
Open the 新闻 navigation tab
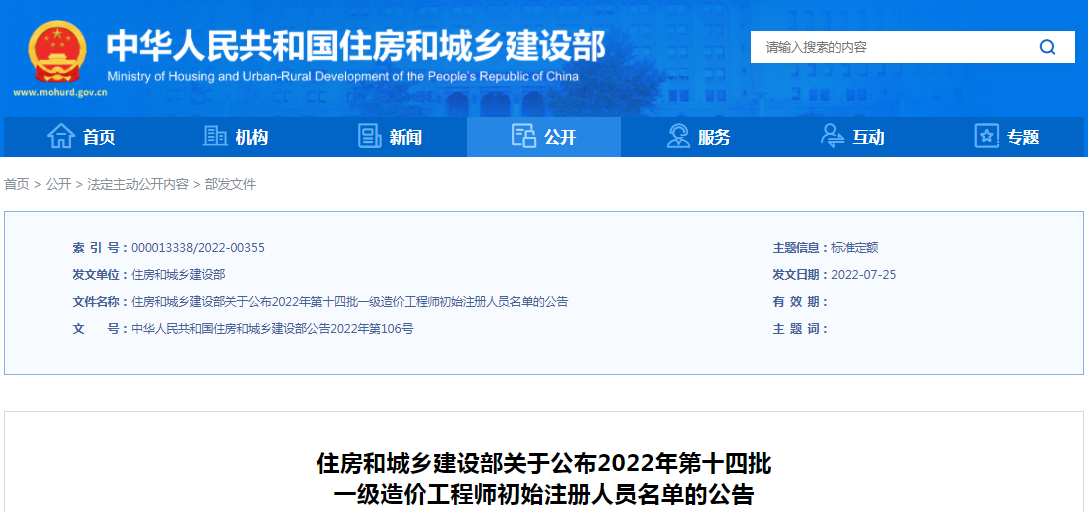(390, 137)
